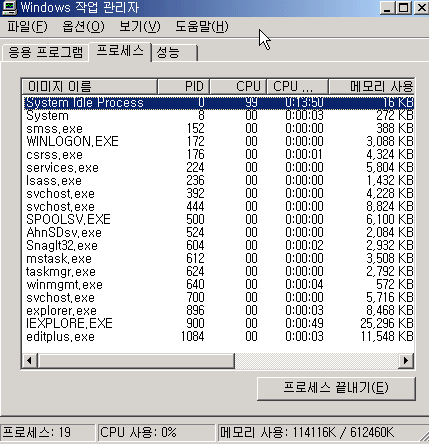Image resolution: width=429 pixels, height=444 pixels.
Task: Select the SPOOLSV.EXE process
Action: [x=218, y=220]
